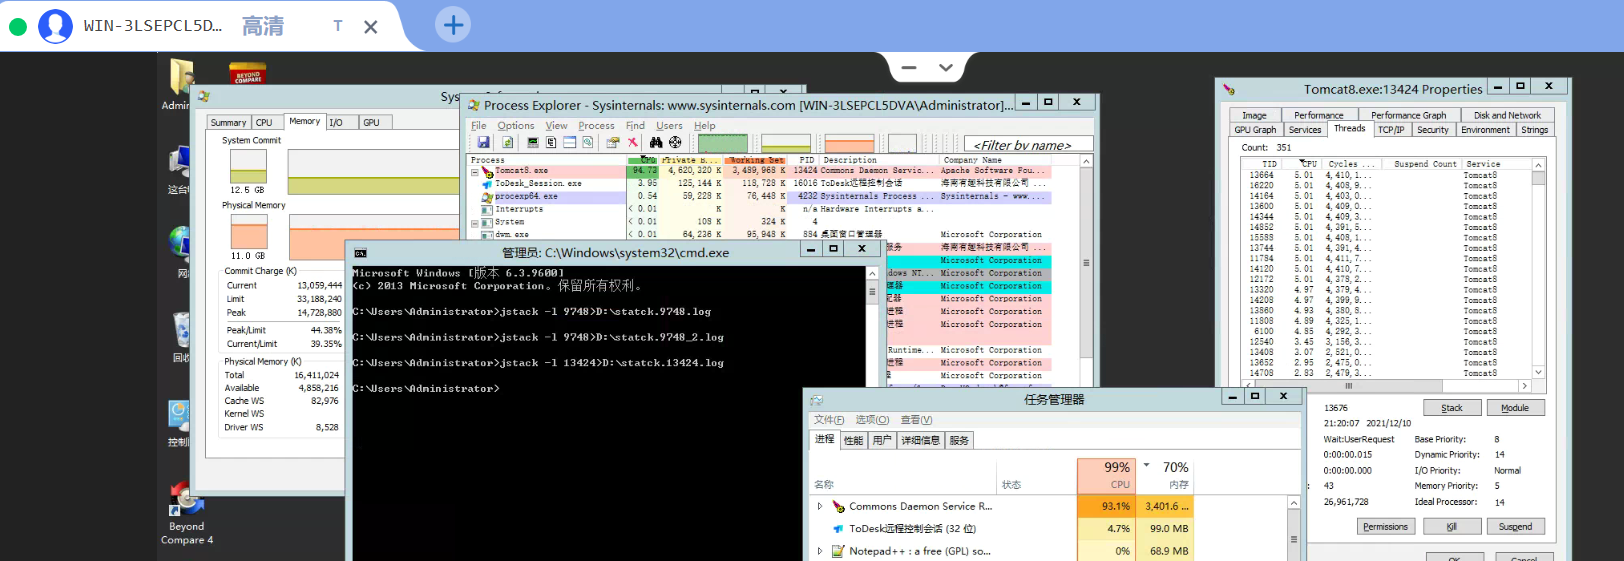Switch to 详细信息 tab in Task Manager
Image resolution: width=1624 pixels, height=561 pixels.
click(x=920, y=440)
